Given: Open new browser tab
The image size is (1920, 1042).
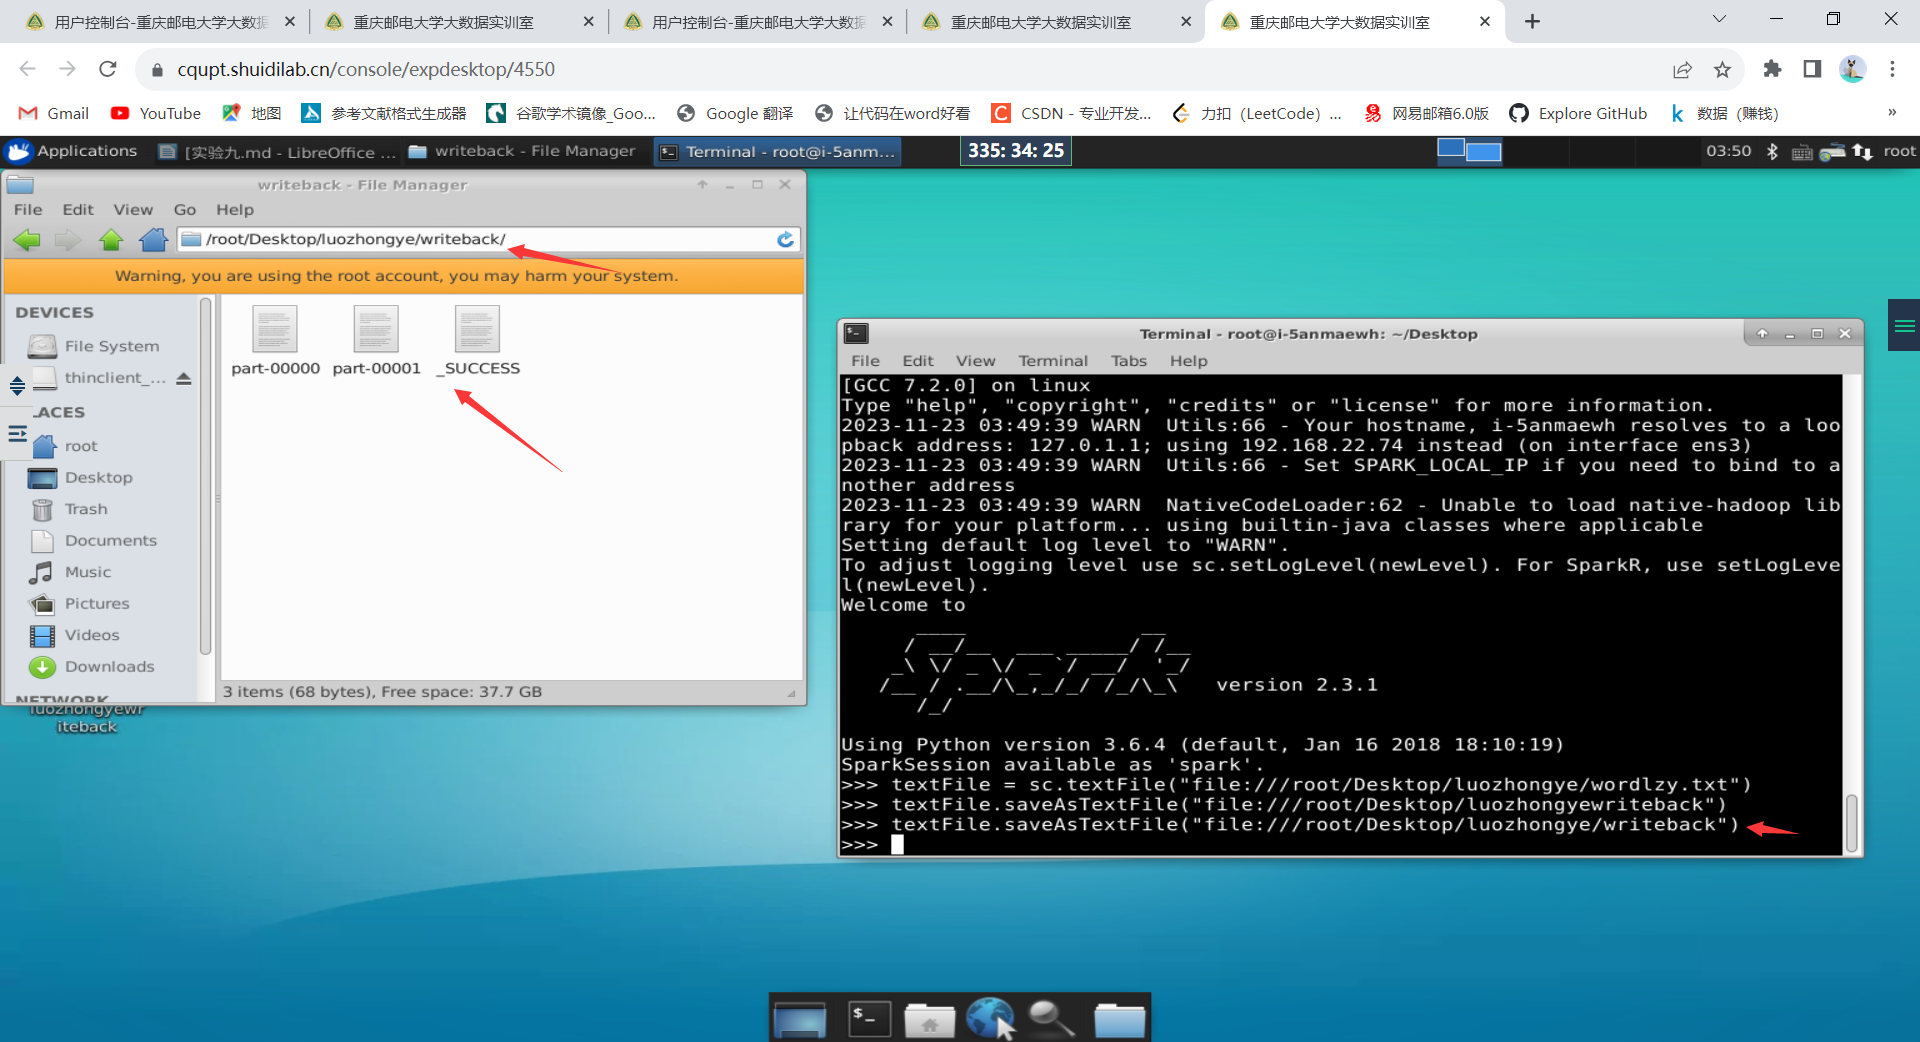Looking at the screenshot, I should [1532, 21].
